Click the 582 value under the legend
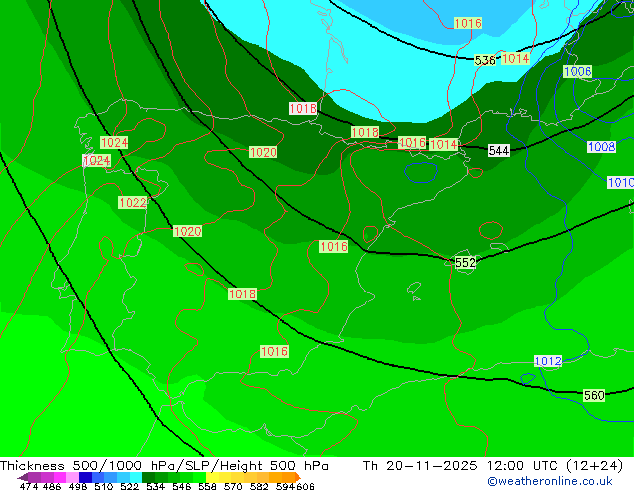This screenshot has width=634, height=490. (x=259, y=486)
